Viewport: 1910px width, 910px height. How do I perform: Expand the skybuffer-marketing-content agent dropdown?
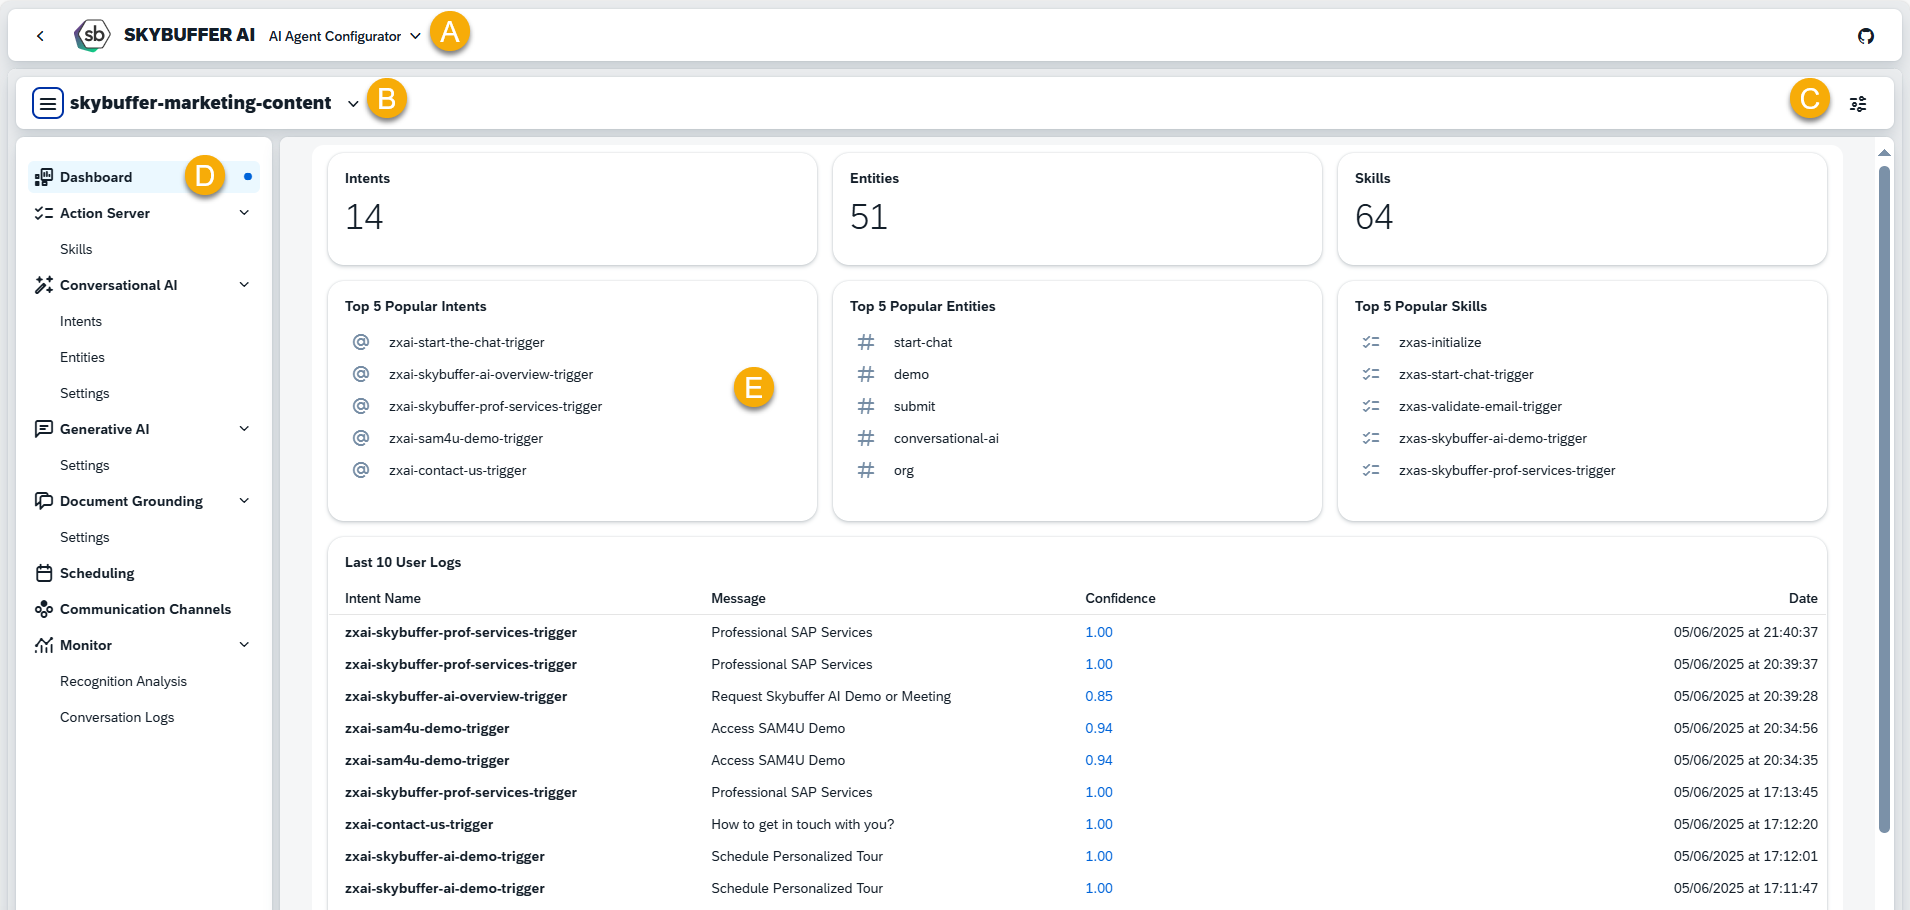(x=353, y=104)
